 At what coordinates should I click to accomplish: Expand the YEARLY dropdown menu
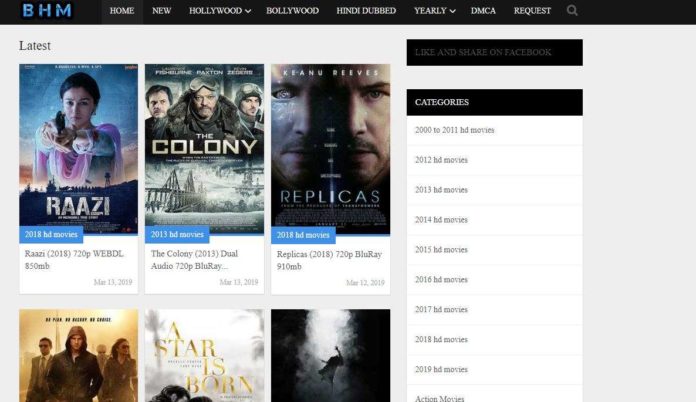(435, 11)
